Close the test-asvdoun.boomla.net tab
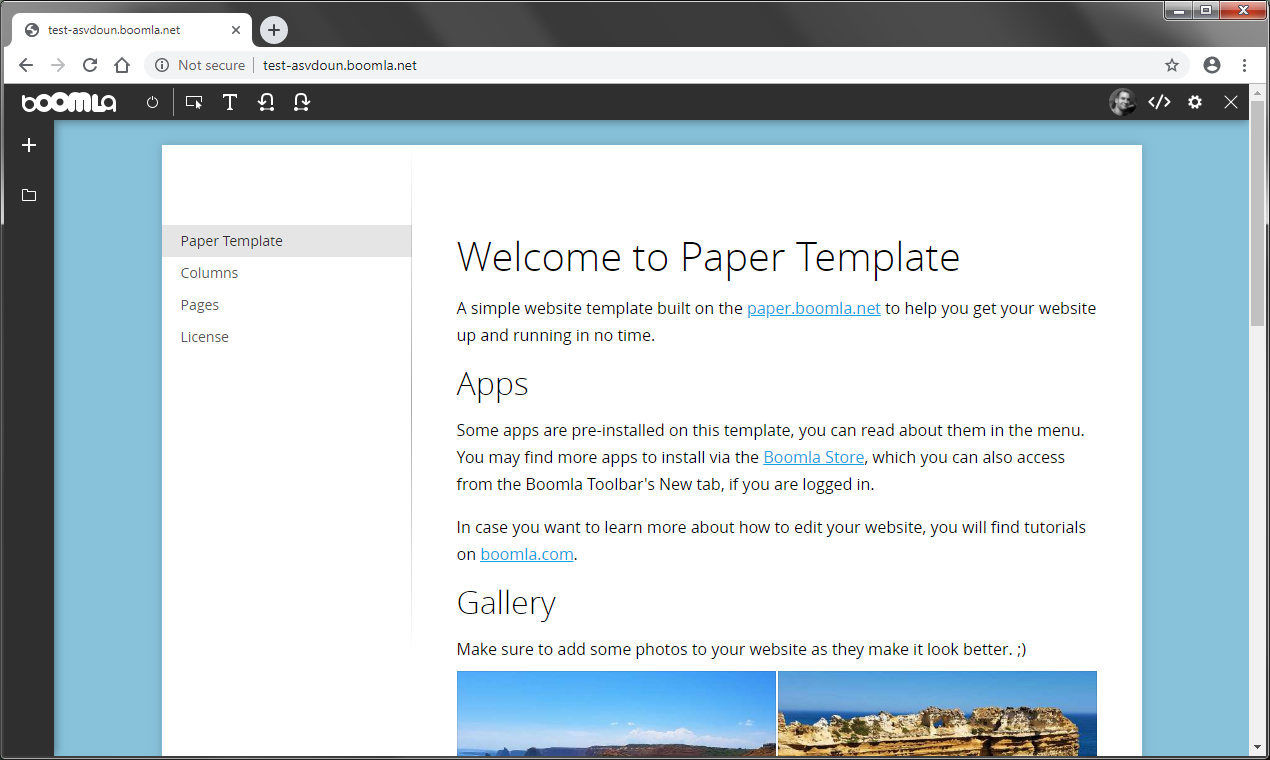Image resolution: width=1270 pixels, height=760 pixels. (237, 30)
